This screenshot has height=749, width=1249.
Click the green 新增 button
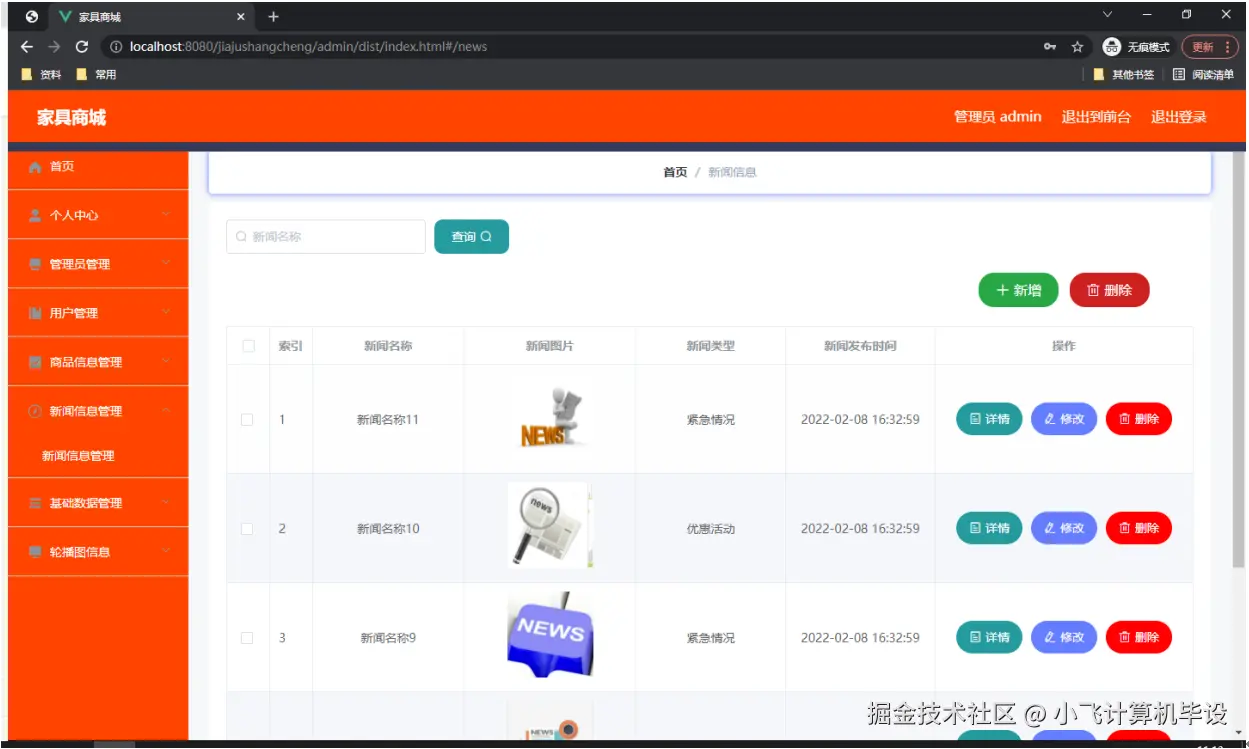pyautogui.click(x=1018, y=290)
